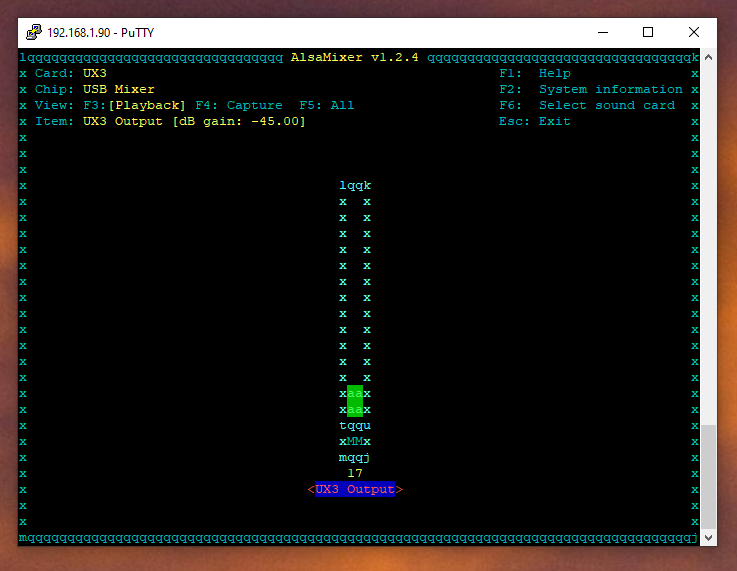Click Esc Exit option
Viewport: 737px width, 571px height.
[534, 121]
